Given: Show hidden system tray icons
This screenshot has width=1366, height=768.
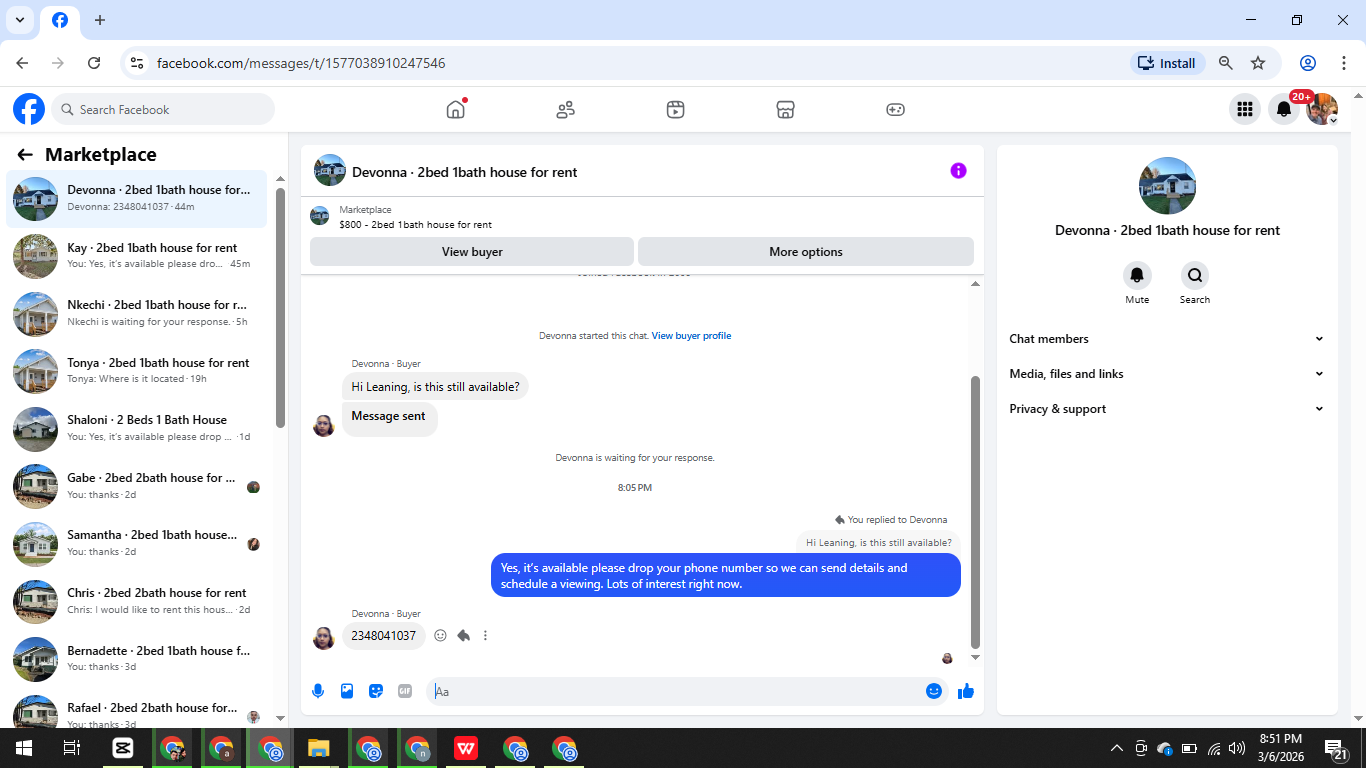Looking at the screenshot, I should tap(1117, 748).
